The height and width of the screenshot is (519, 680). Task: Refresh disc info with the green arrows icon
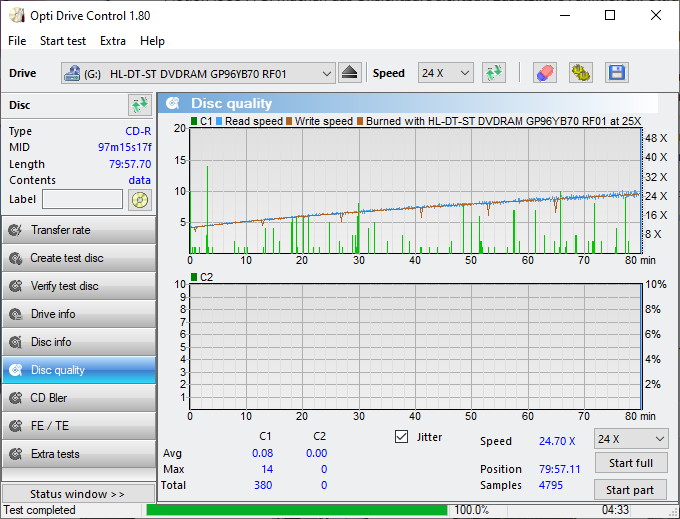coord(139,105)
